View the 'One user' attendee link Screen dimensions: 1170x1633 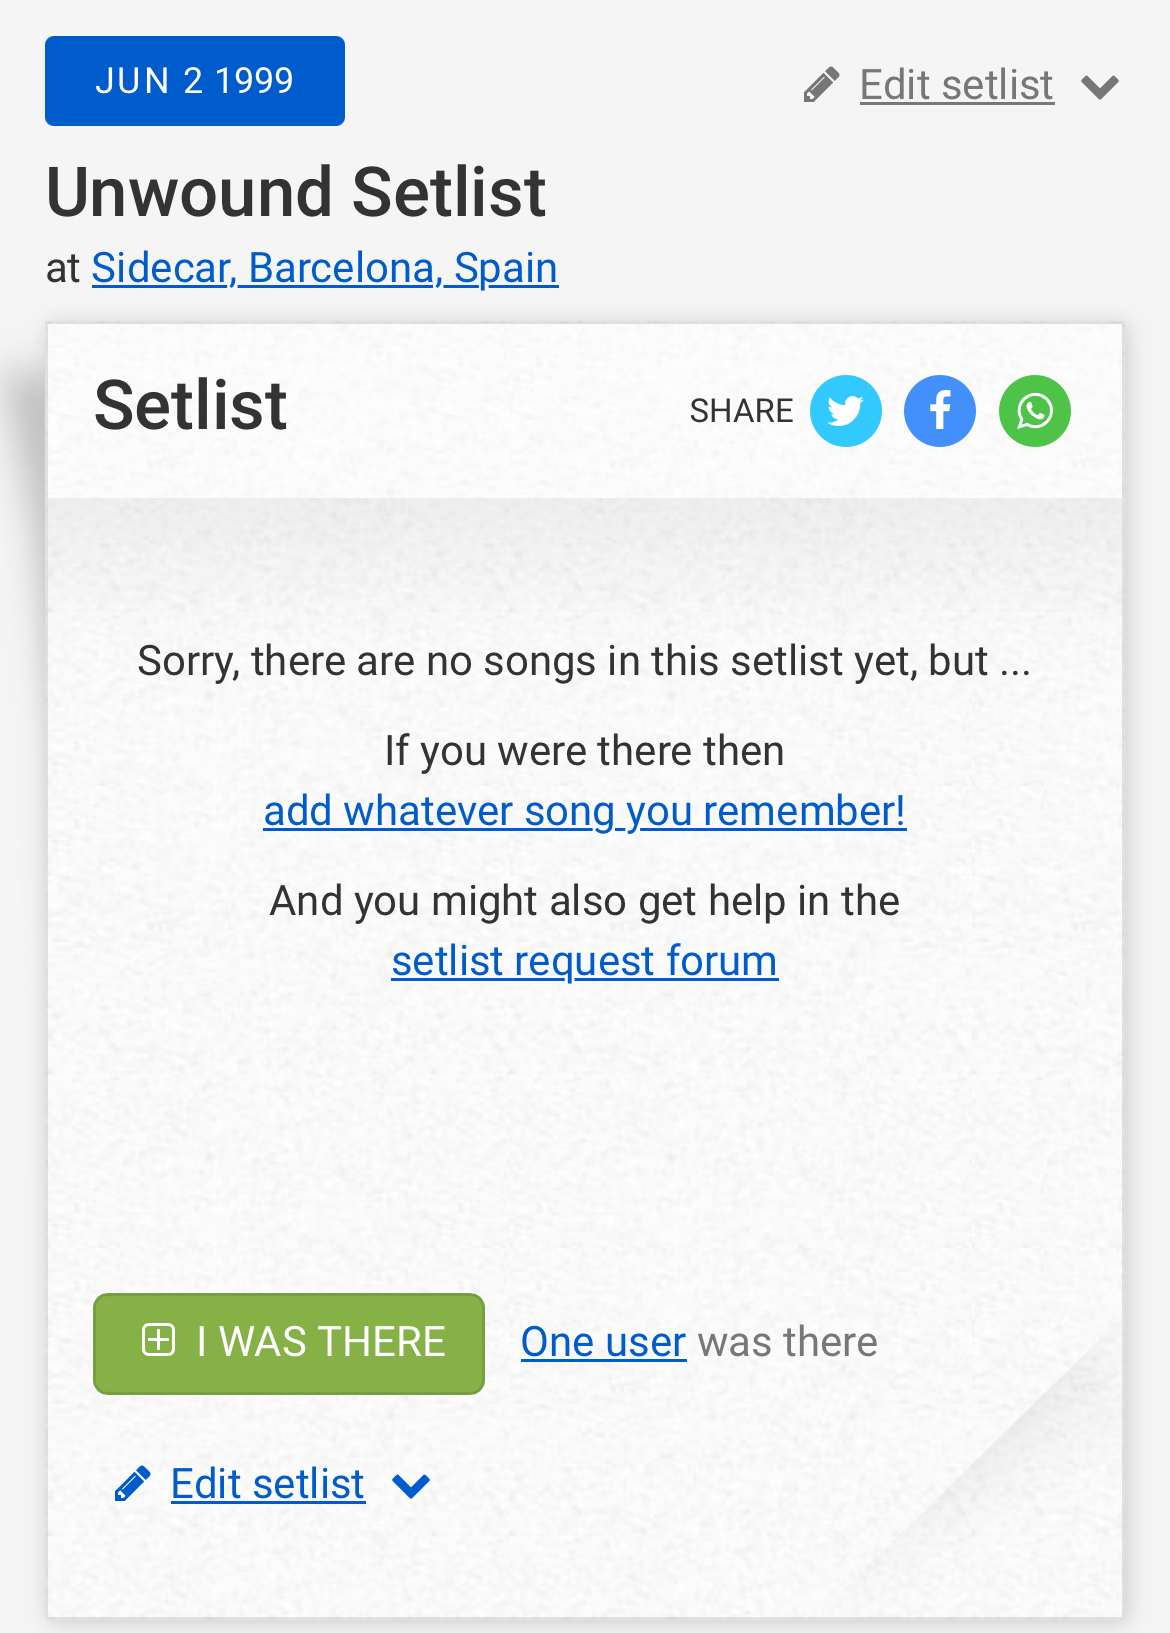[603, 1342]
